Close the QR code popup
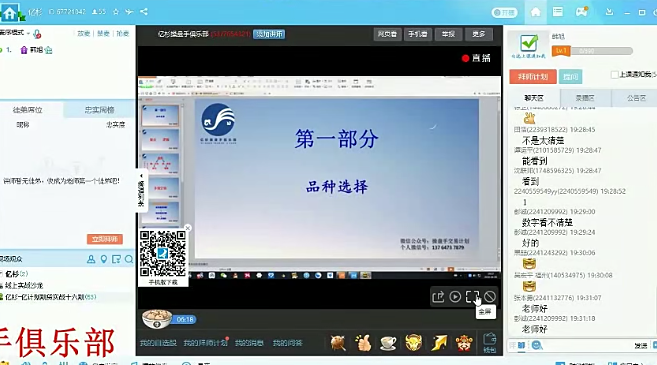Screen dimensions: 657x365 click(x=188, y=228)
